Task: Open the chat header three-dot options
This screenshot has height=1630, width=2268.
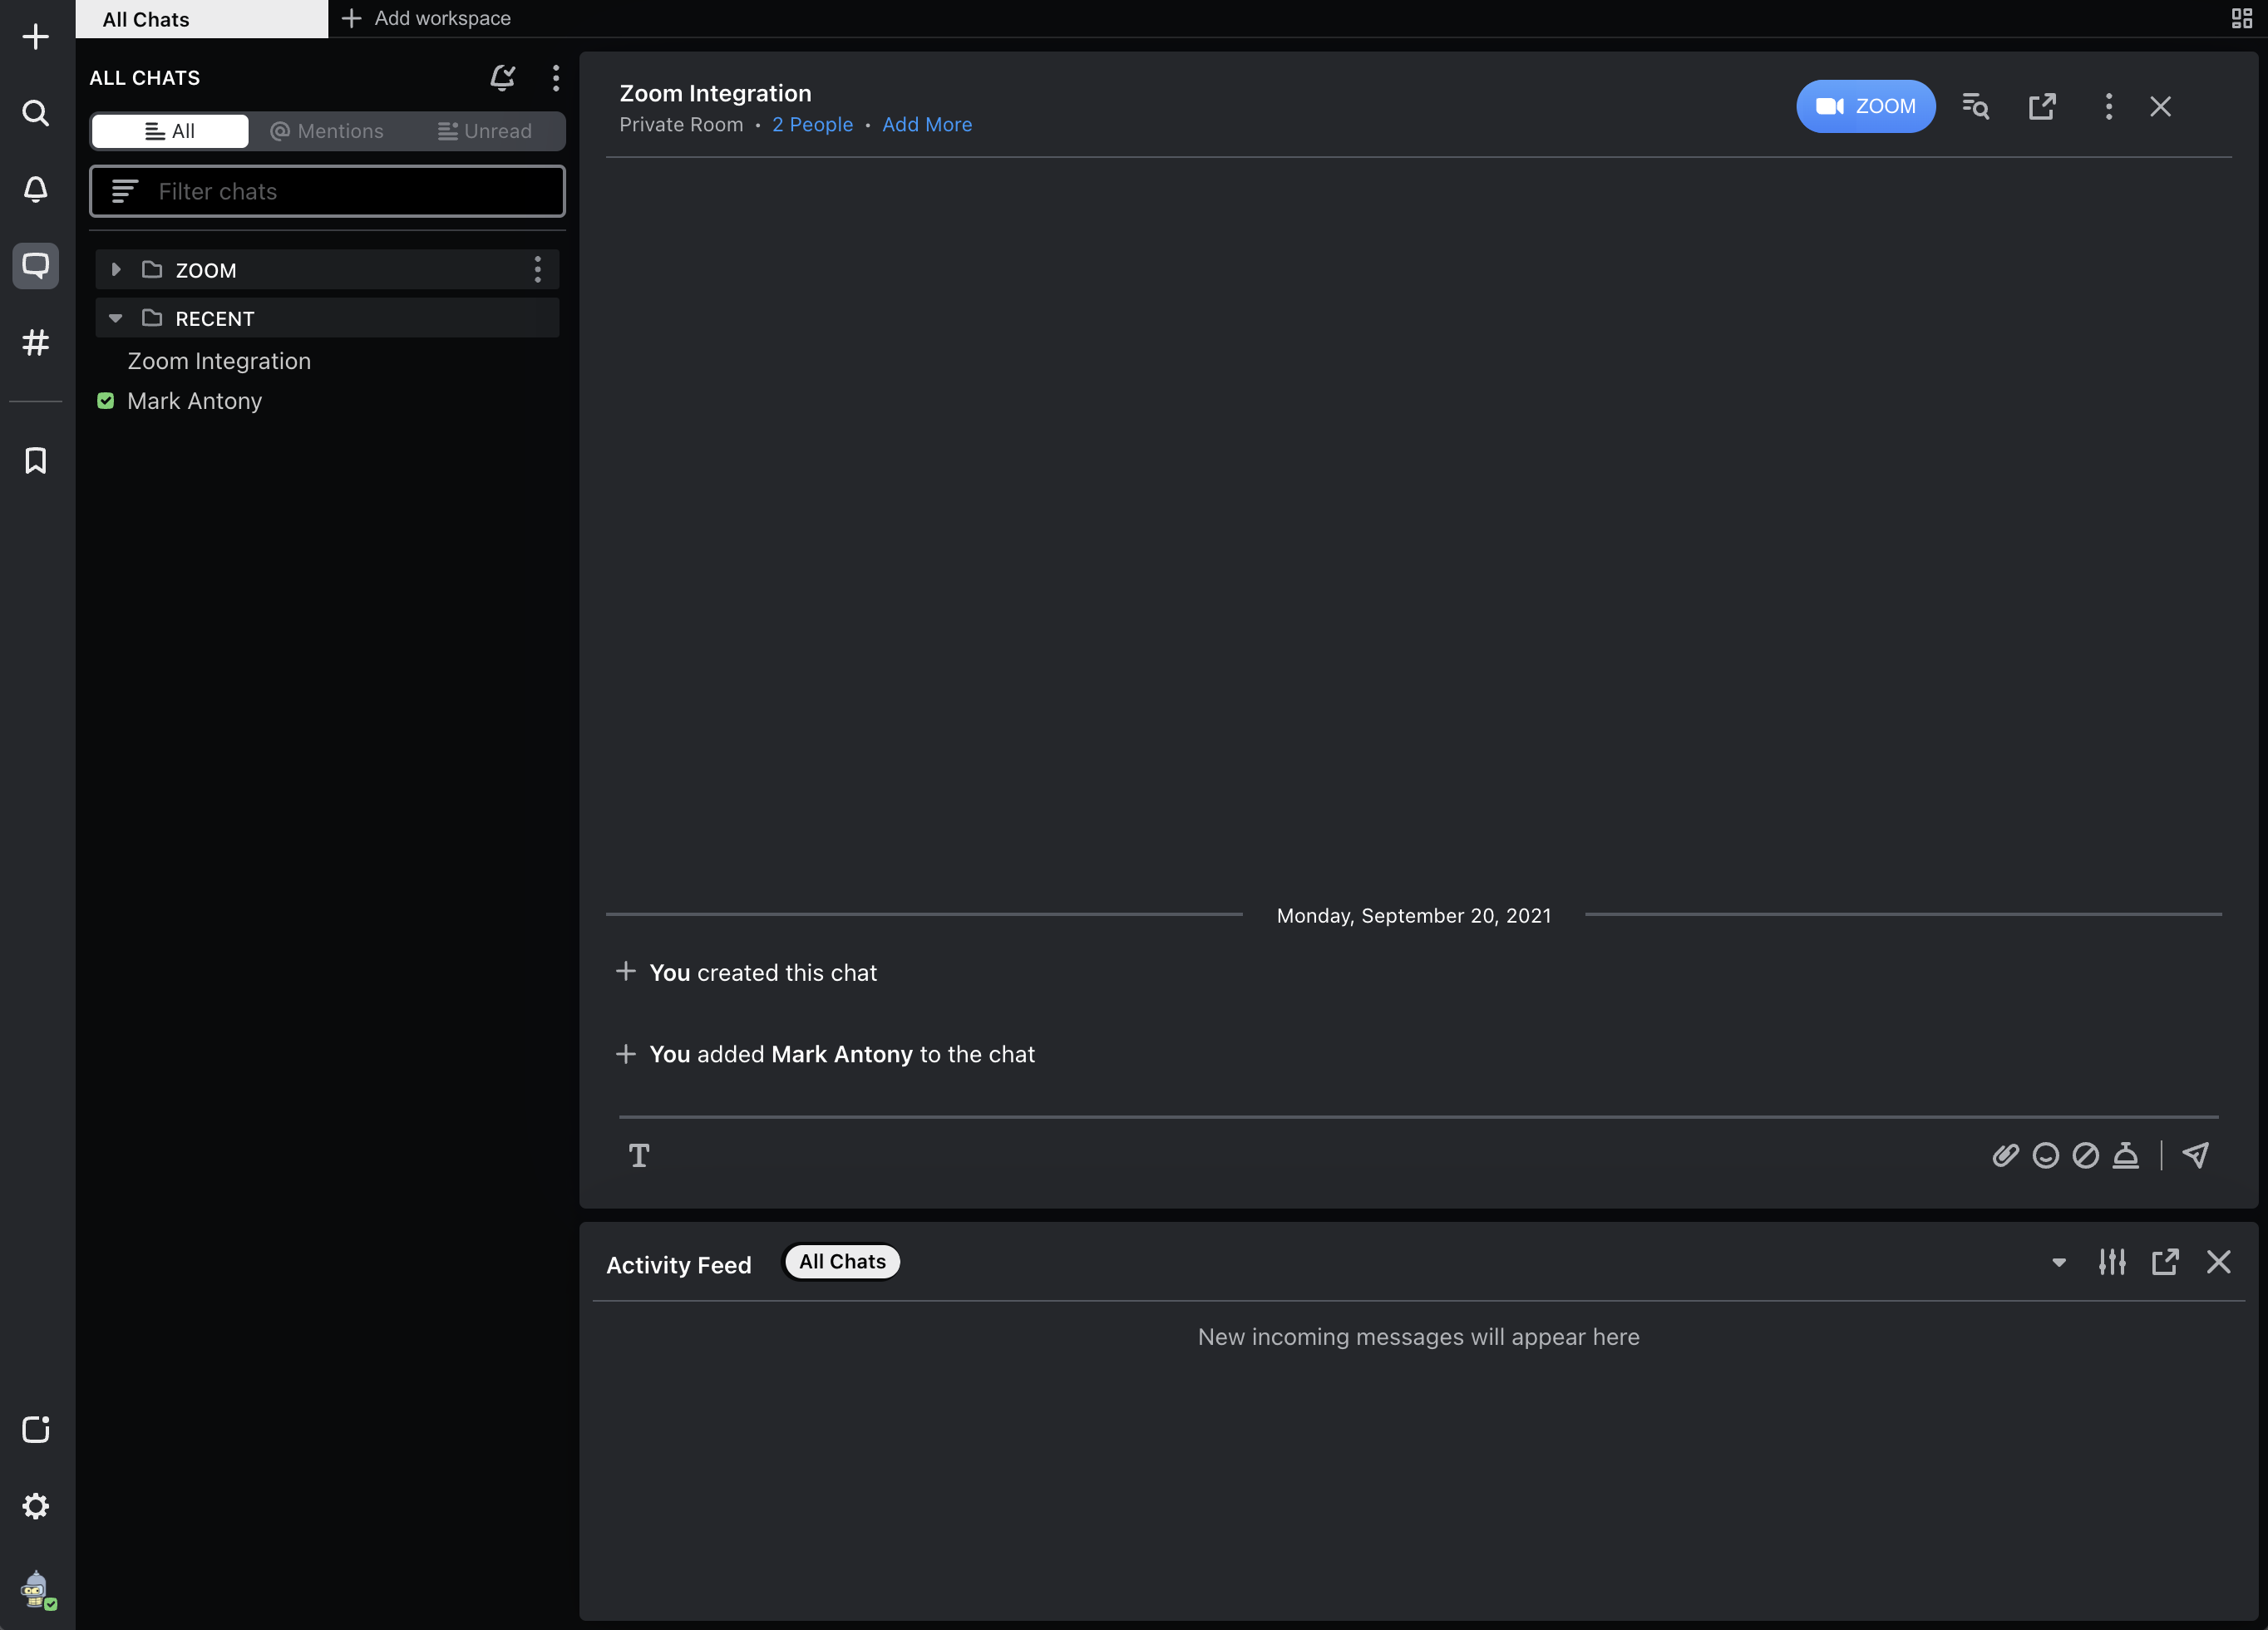Action: (x=2109, y=106)
